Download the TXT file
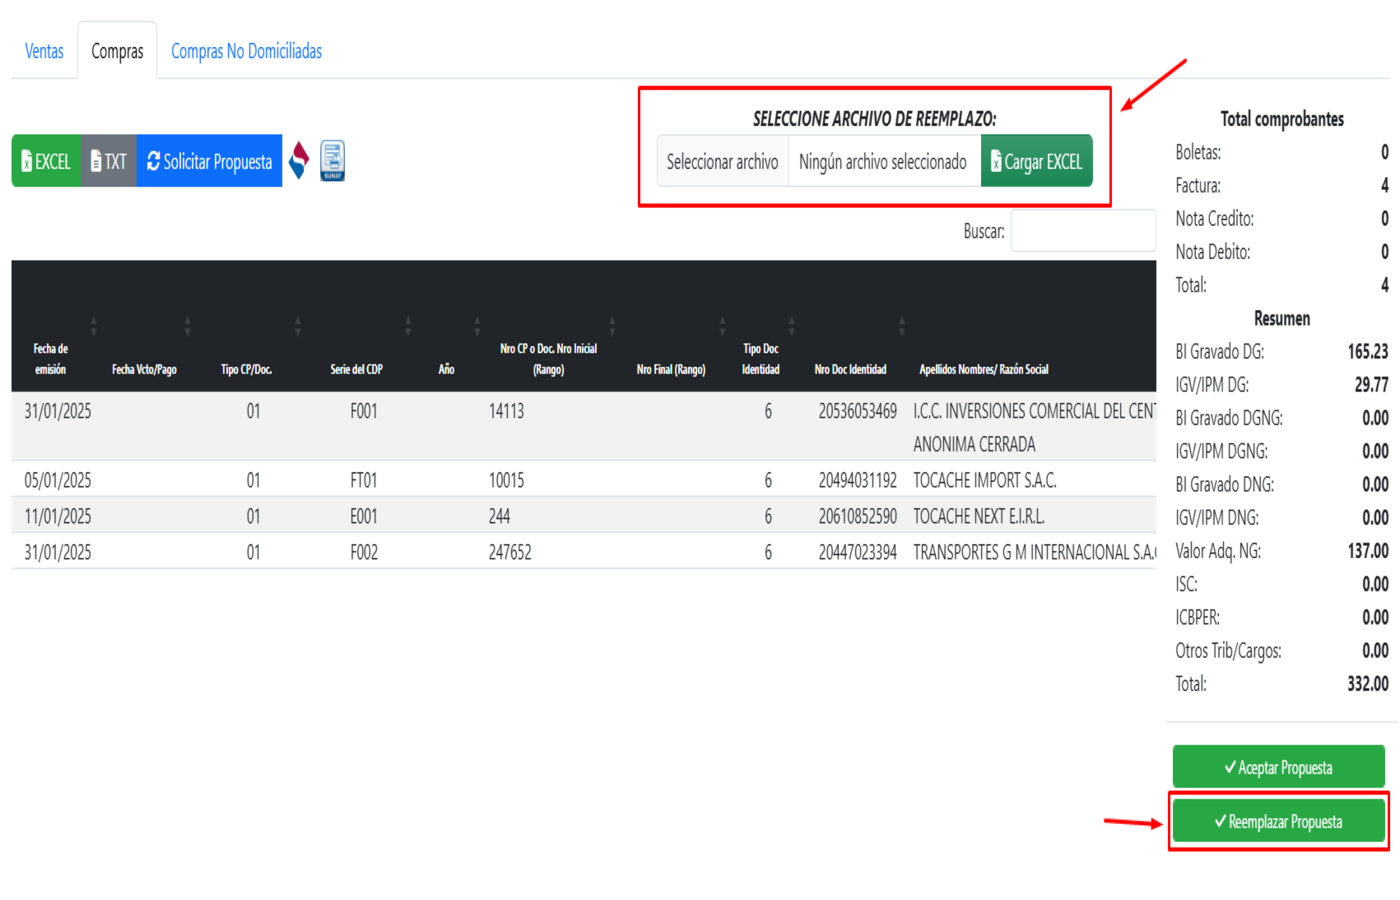Screen dimensions: 1400x900 tap(108, 161)
